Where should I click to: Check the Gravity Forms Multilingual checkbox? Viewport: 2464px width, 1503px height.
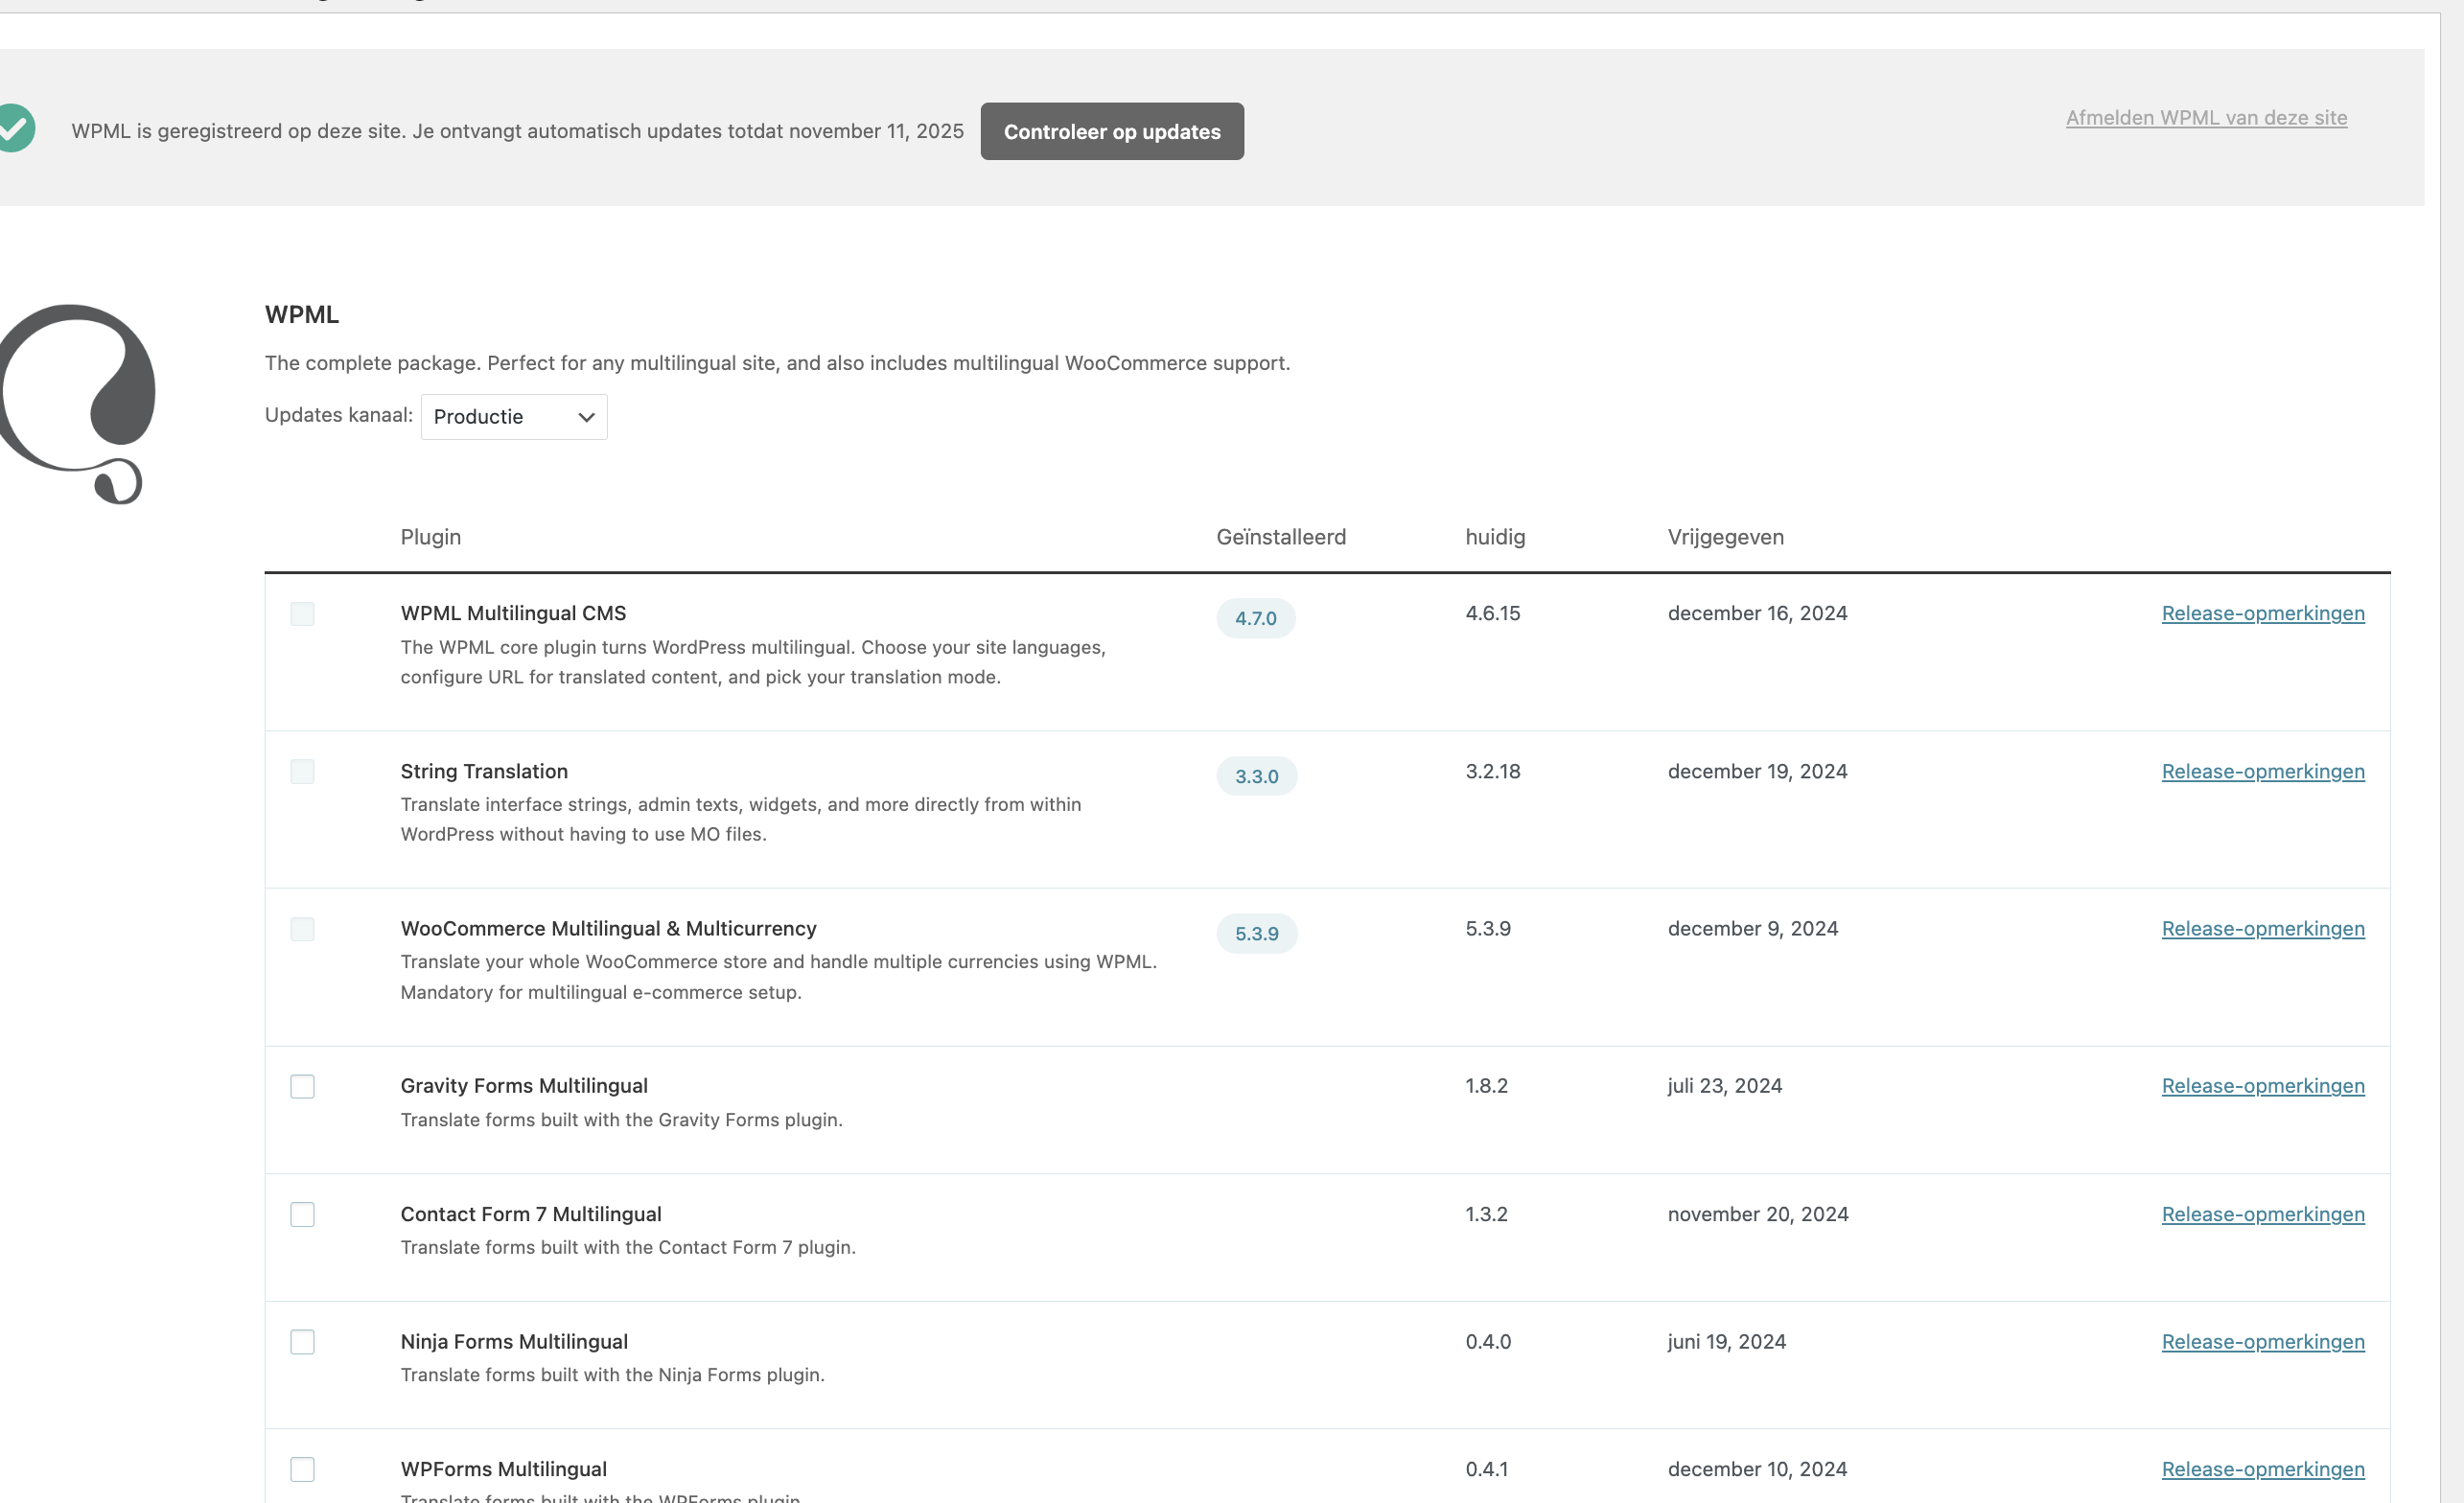point(302,1087)
